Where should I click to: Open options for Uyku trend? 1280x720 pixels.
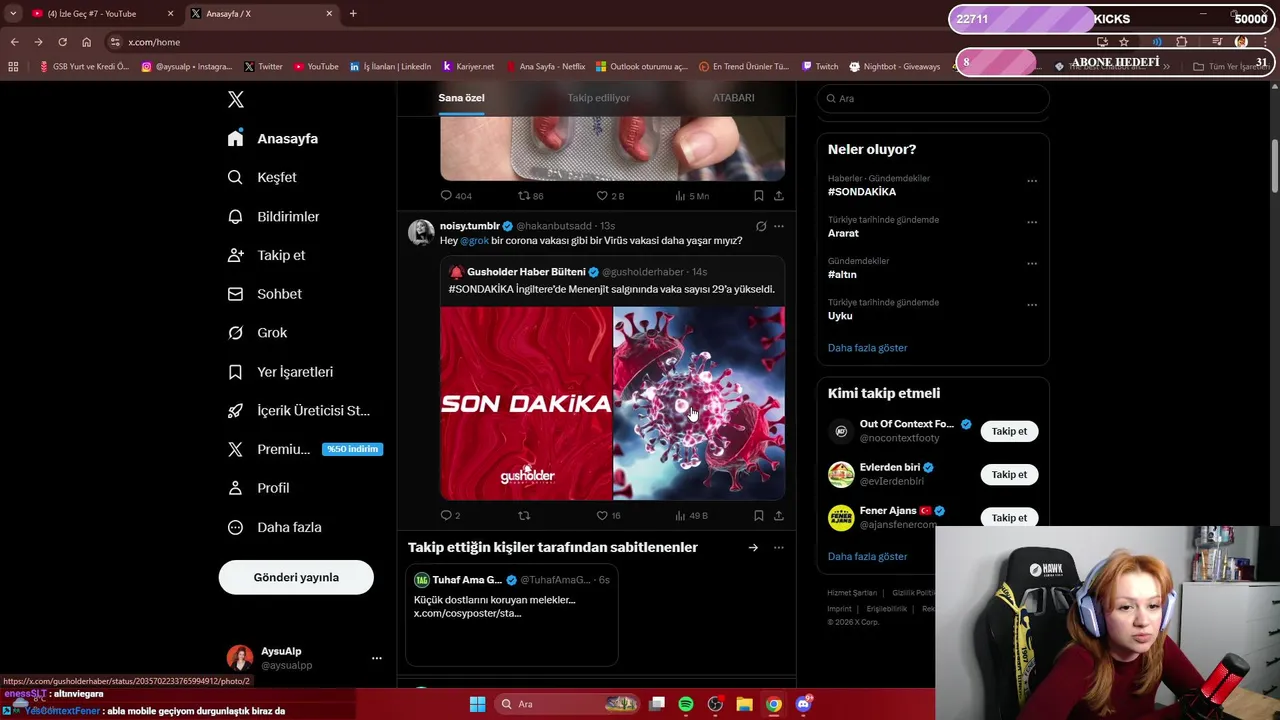pyautogui.click(x=1032, y=305)
